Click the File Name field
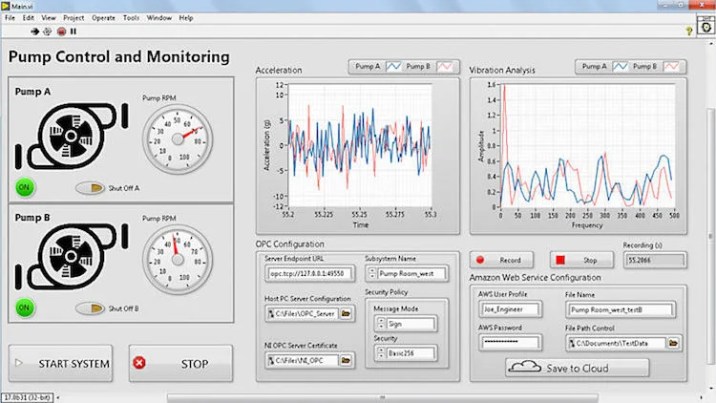This screenshot has width=716, height=403. [621, 310]
